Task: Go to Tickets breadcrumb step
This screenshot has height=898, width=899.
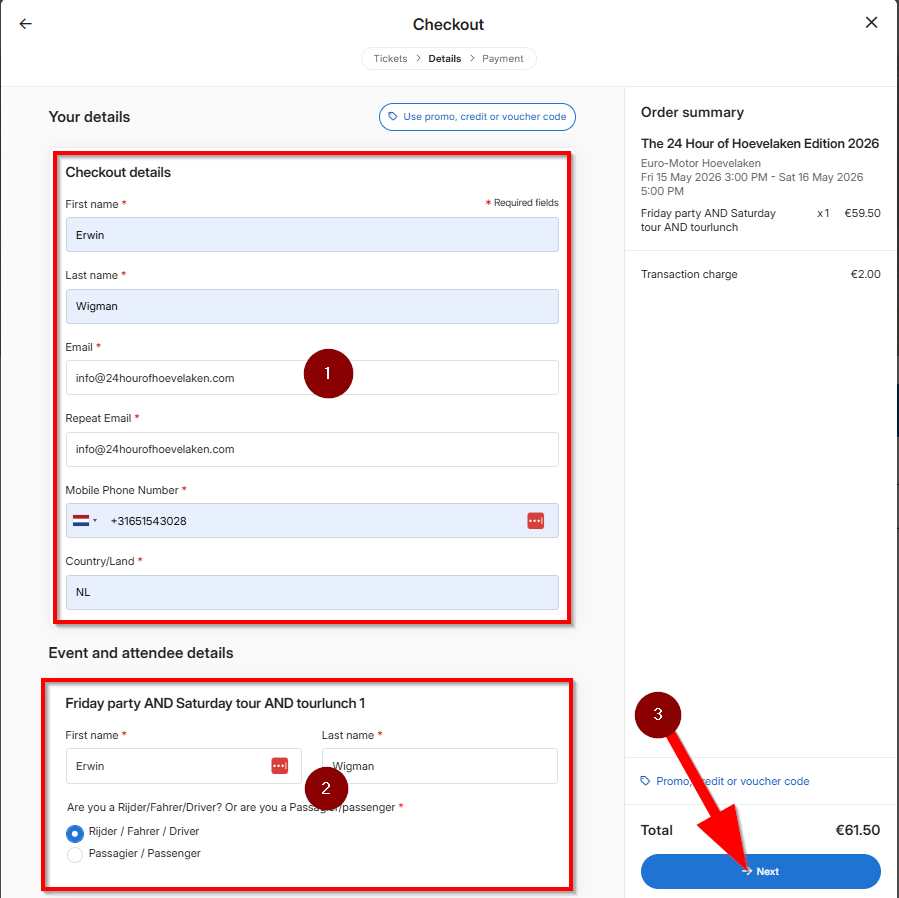Action: (390, 59)
